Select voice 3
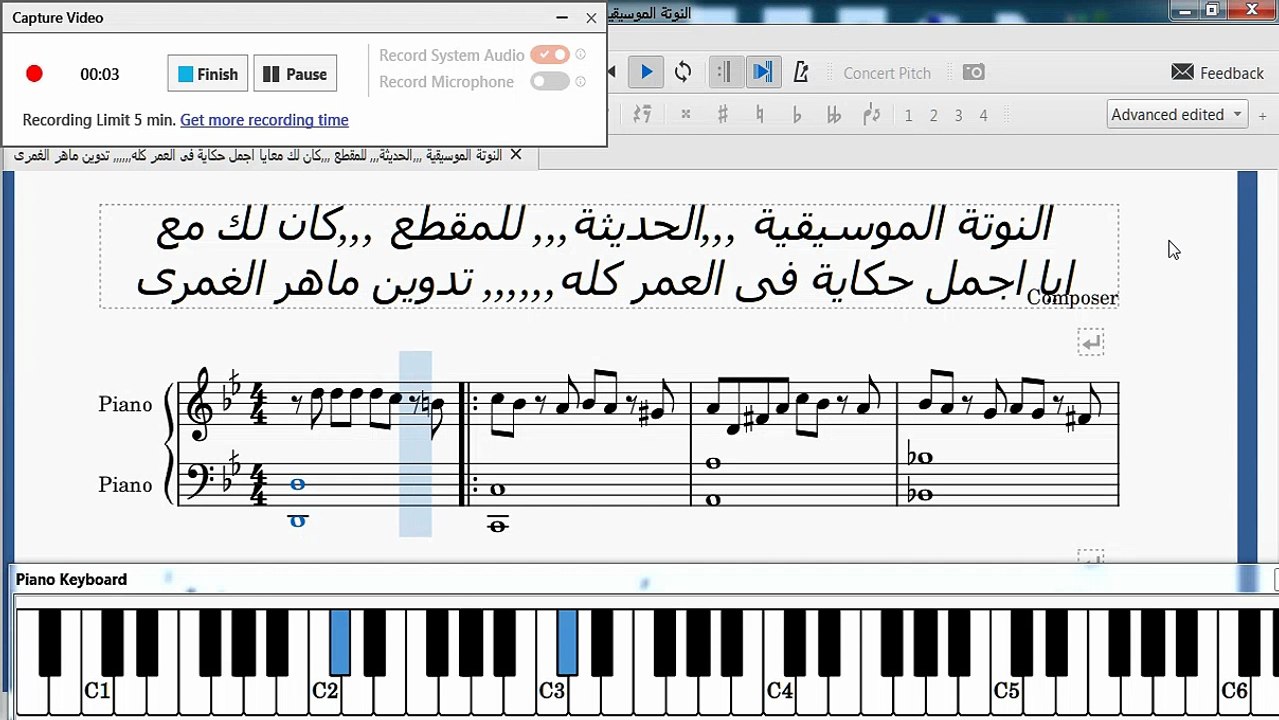The image size is (1279, 720). [958, 116]
